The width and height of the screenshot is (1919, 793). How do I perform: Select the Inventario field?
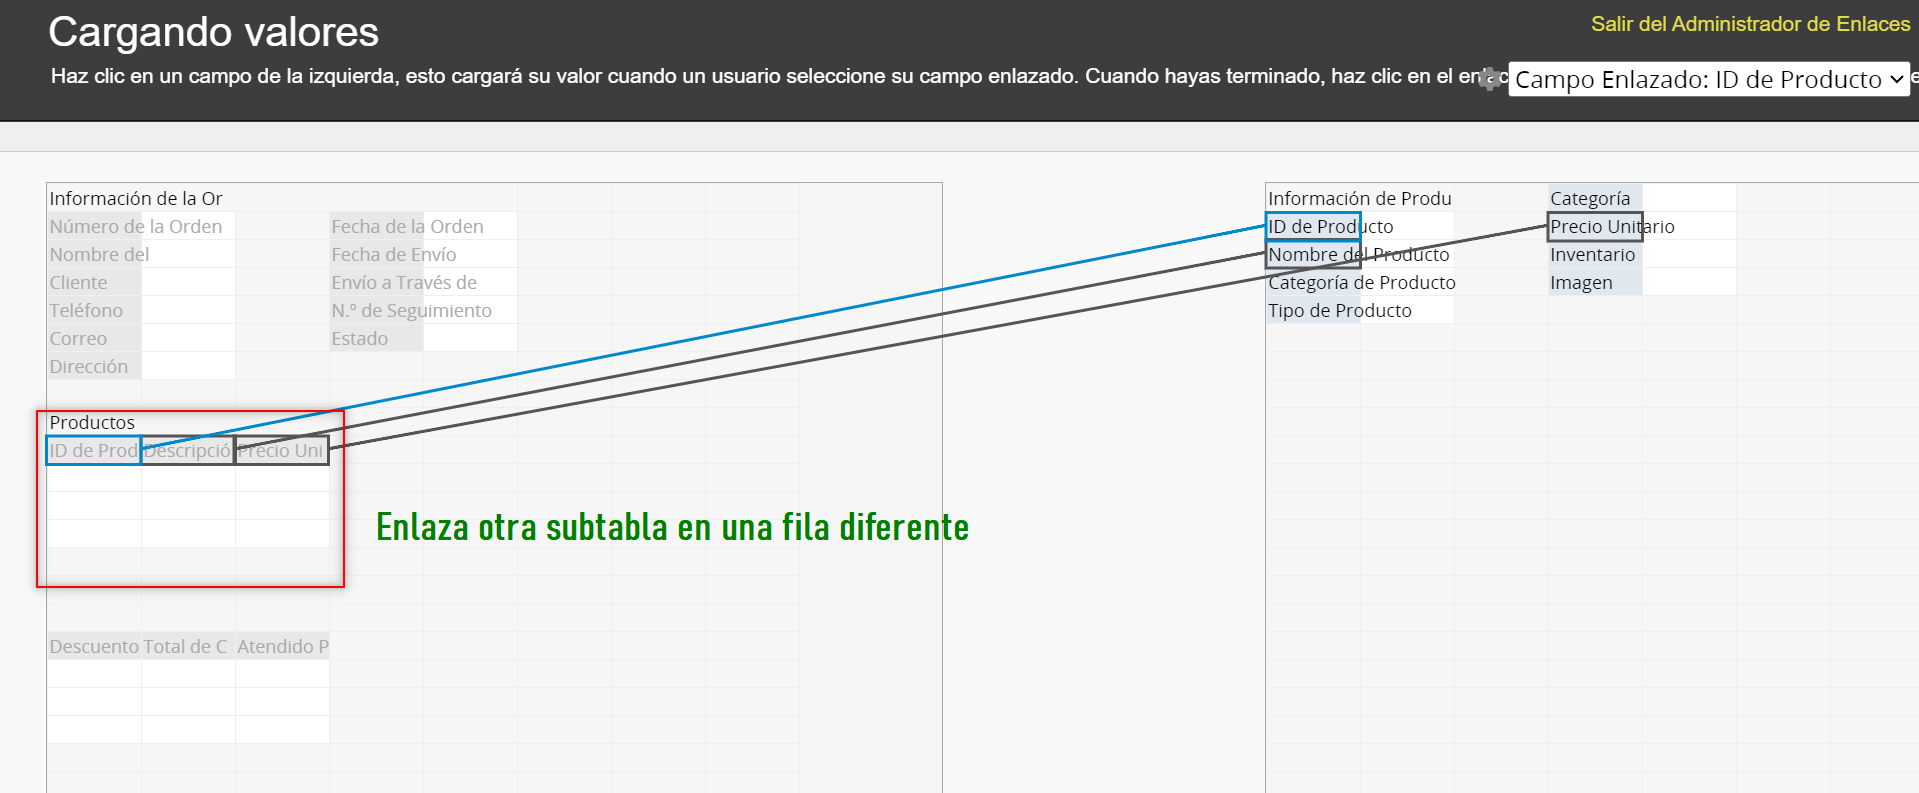pos(1592,255)
